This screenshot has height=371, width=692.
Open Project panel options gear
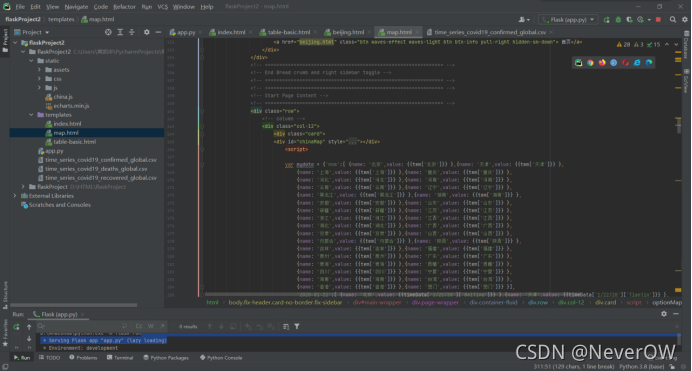[x=147, y=32]
